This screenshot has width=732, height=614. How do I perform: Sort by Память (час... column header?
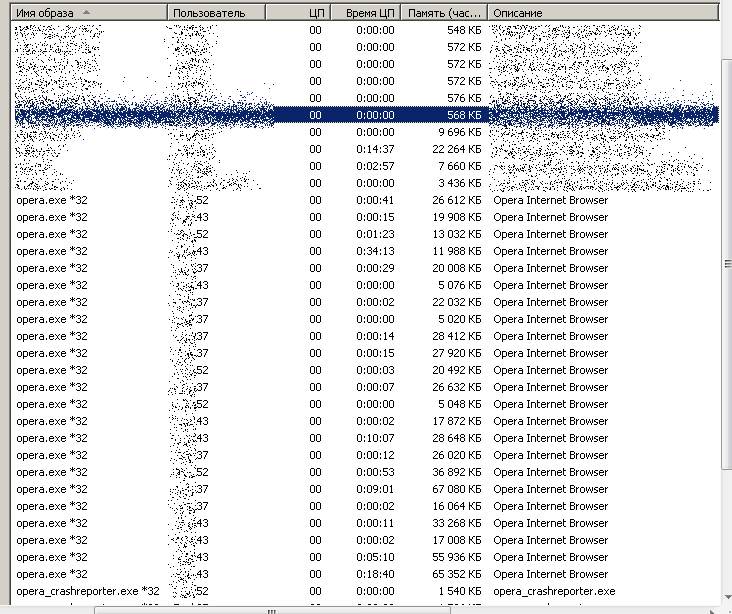(x=444, y=13)
